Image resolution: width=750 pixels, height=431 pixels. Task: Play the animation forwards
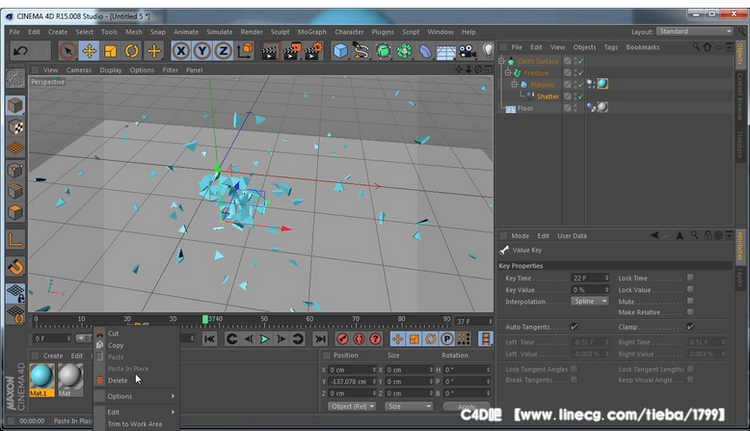[264, 339]
